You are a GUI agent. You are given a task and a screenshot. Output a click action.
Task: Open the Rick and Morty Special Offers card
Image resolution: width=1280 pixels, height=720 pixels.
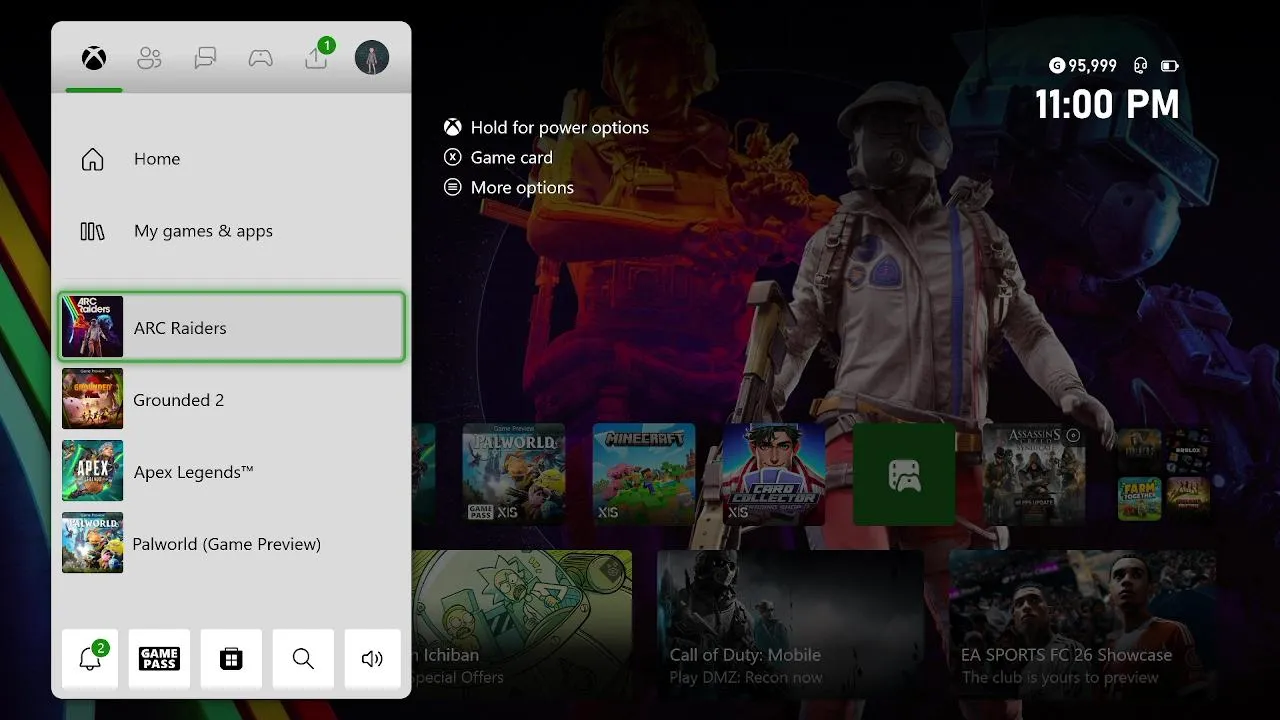pyautogui.click(x=522, y=622)
